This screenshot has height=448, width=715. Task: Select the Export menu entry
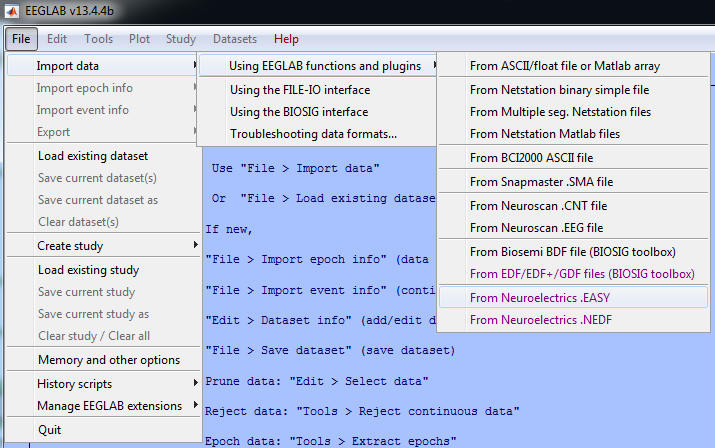point(104,131)
